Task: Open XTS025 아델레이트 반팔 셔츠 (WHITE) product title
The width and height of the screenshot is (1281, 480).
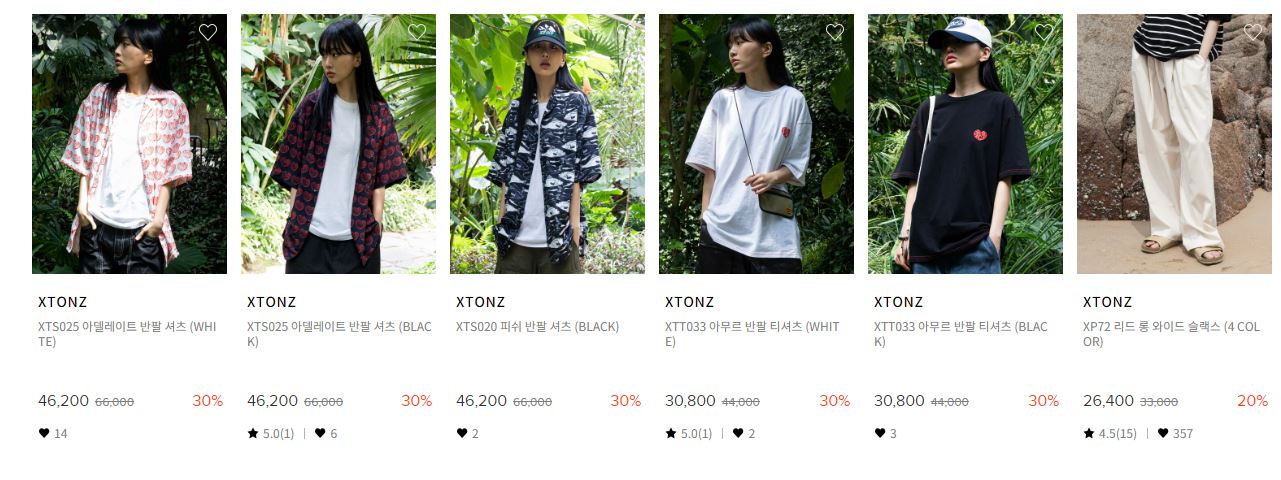Action: tap(127, 334)
